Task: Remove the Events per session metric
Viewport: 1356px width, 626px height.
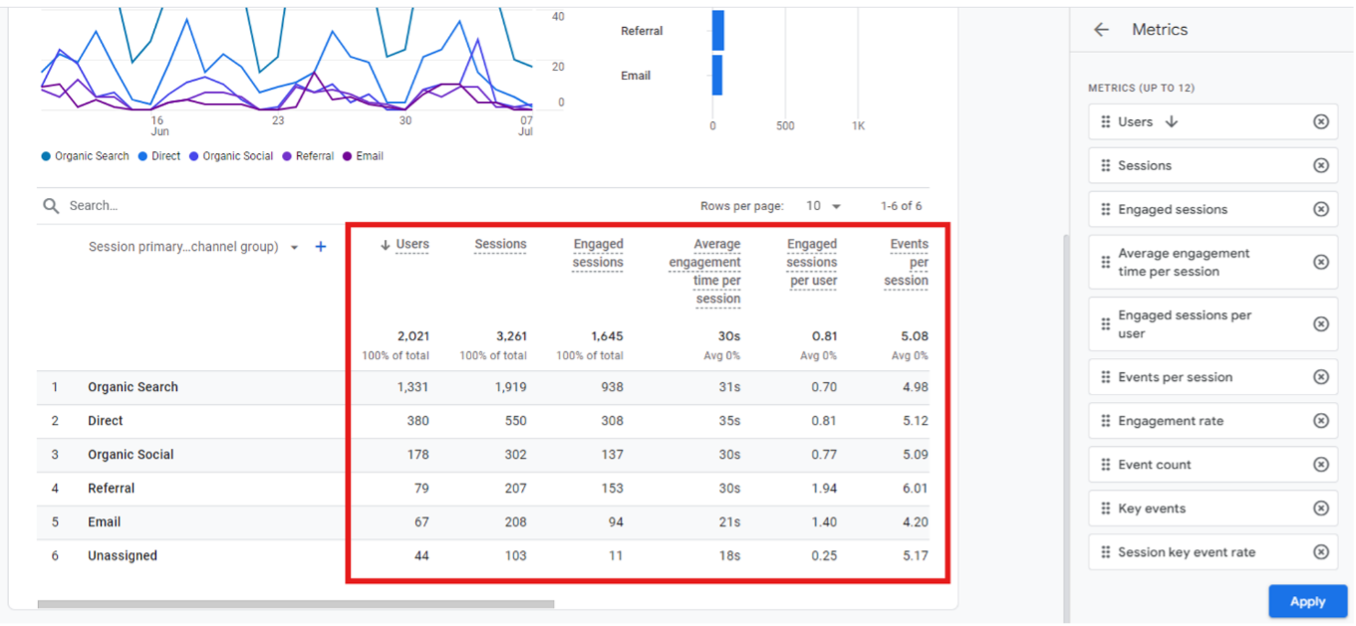Action: click(1321, 377)
